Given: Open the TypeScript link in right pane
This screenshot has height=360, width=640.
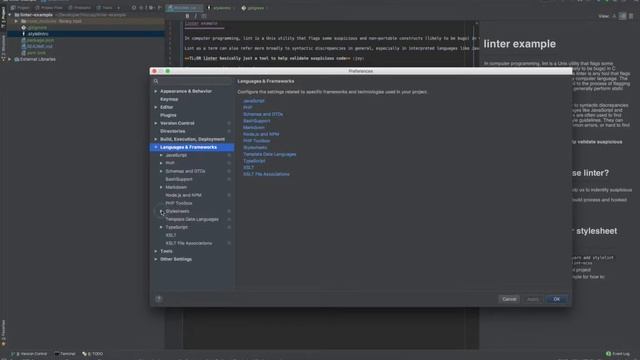Looking at the screenshot, I should pos(254,161).
